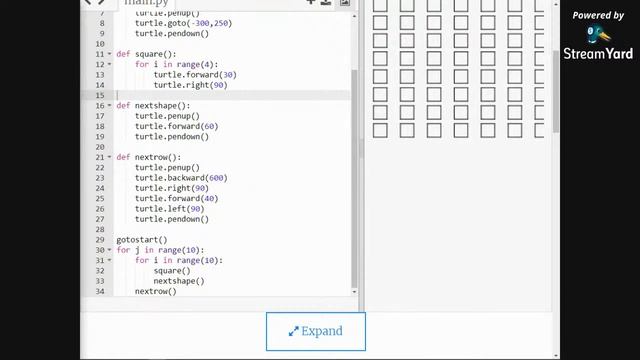Viewport: 640px width, 360px height.
Task: Click the gotostart() call on line 29
Action: 142,240
